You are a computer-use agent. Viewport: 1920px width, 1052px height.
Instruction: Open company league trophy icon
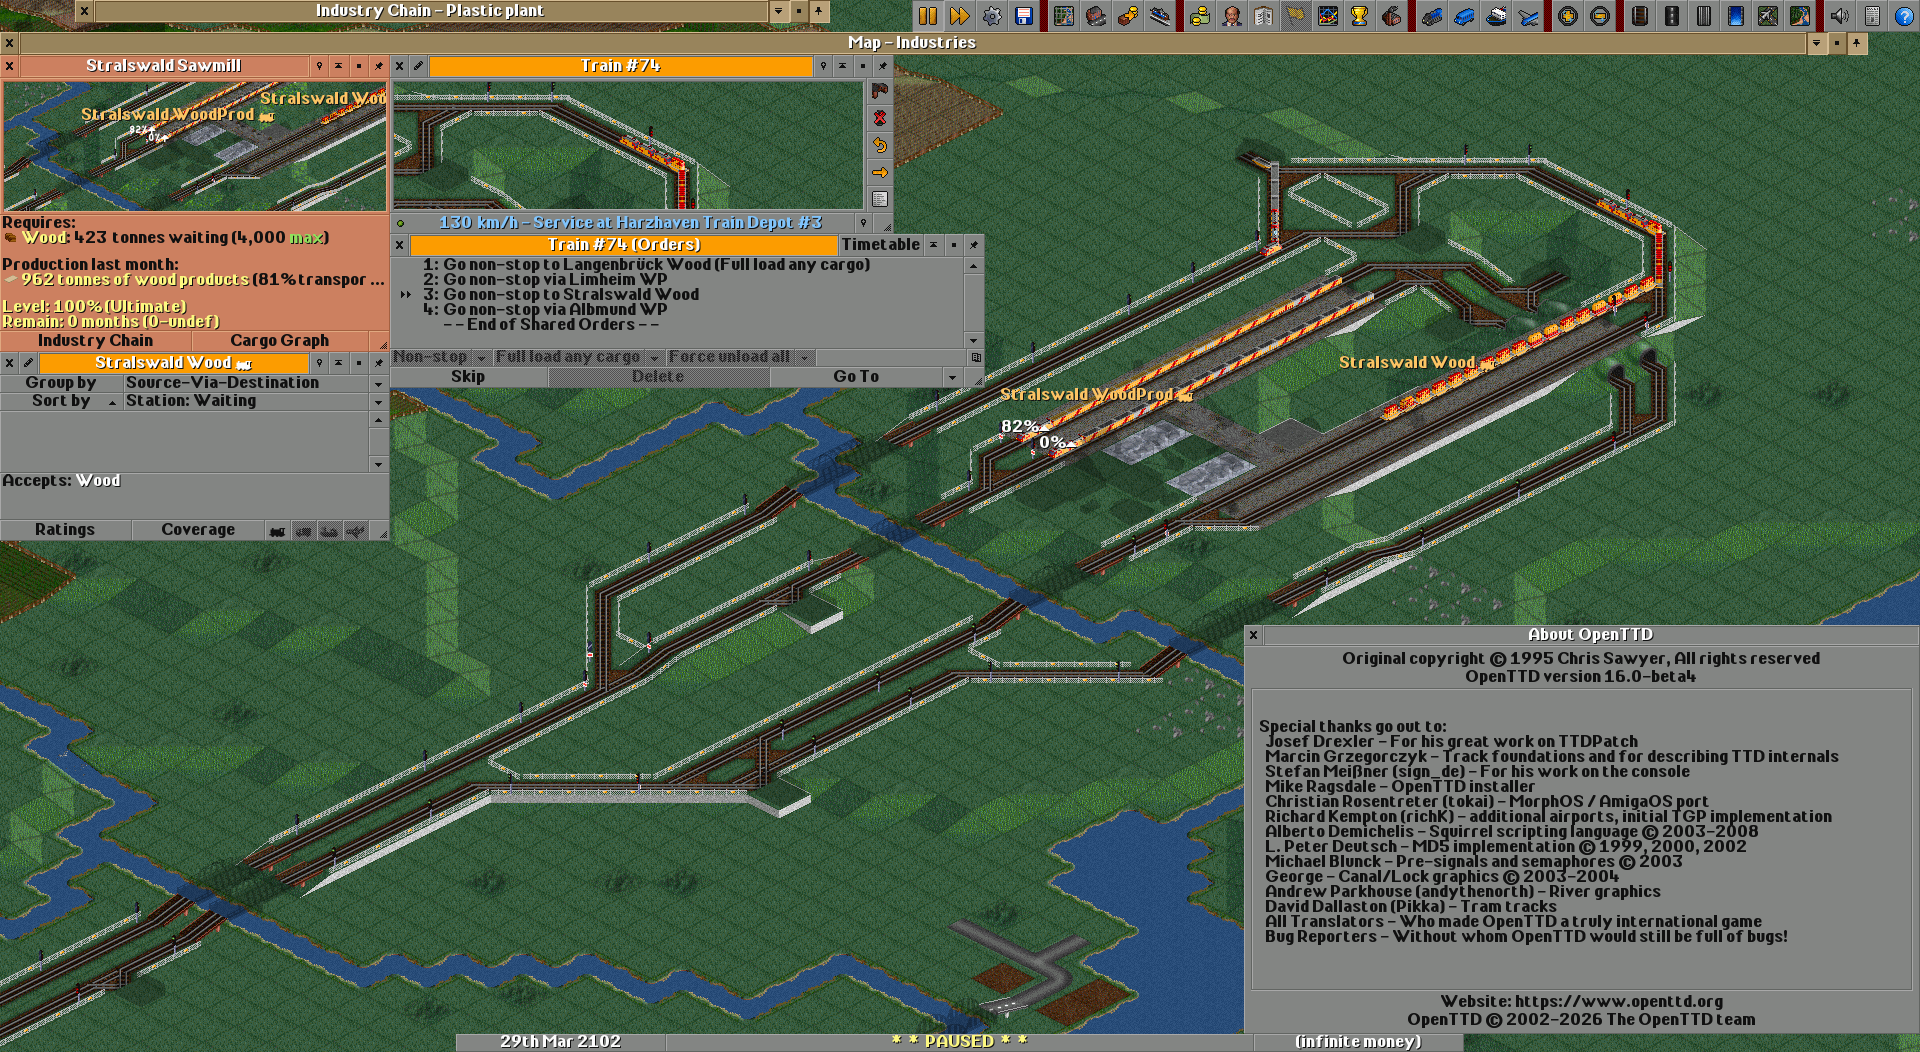coord(1360,16)
